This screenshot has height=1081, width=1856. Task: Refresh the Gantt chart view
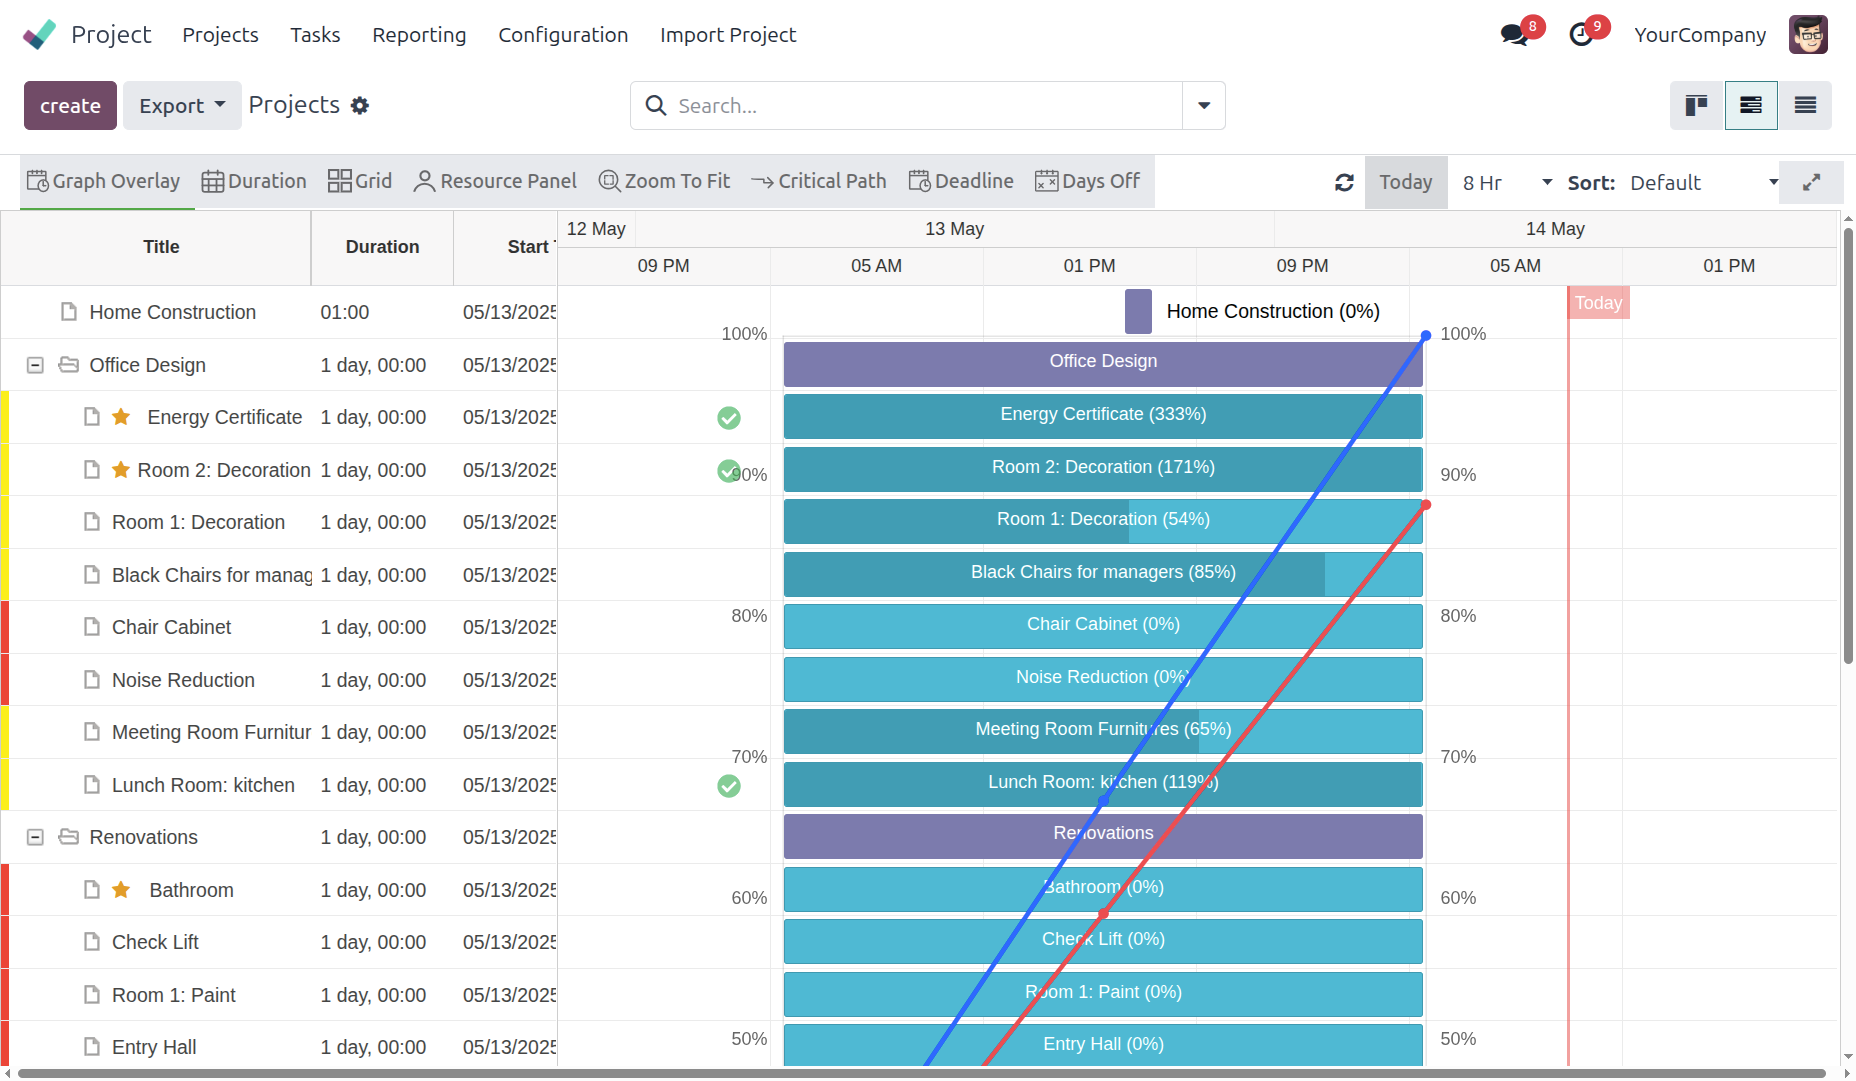1344,182
